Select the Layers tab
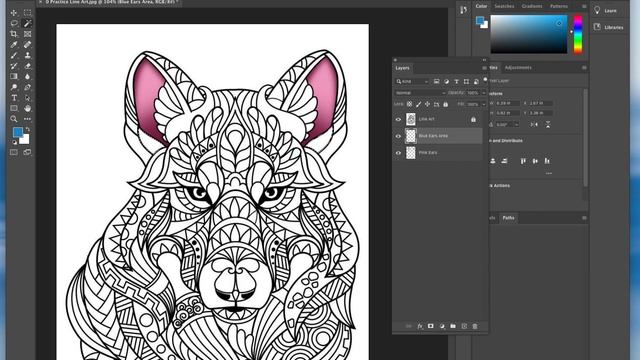Image resolution: width=640 pixels, height=360 pixels. pos(402,68)
